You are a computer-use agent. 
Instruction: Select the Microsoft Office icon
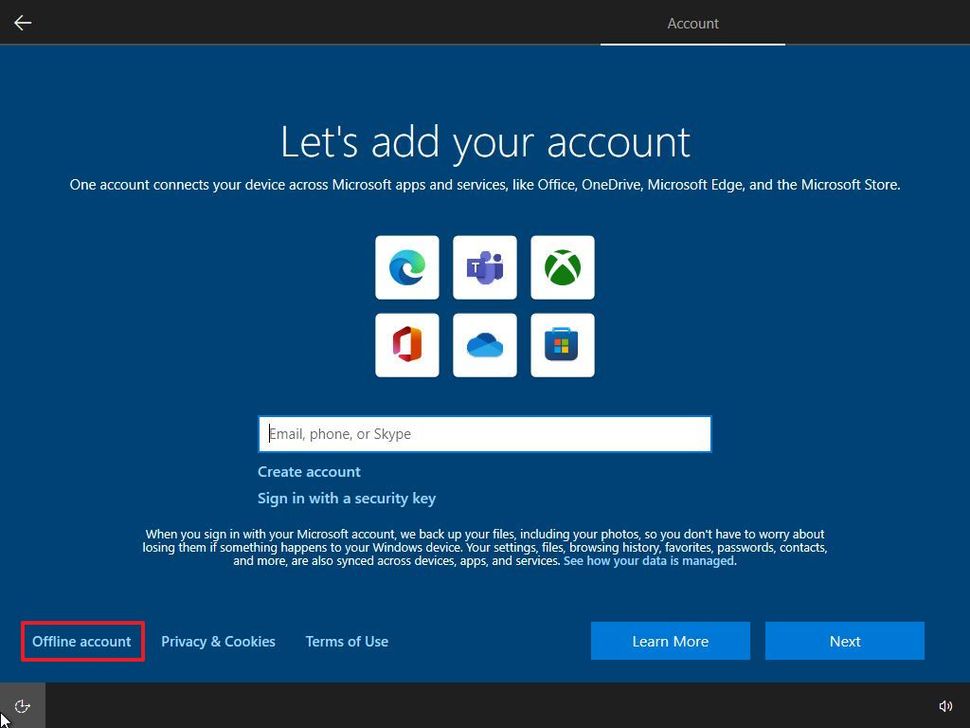click(x=406, y=345)
